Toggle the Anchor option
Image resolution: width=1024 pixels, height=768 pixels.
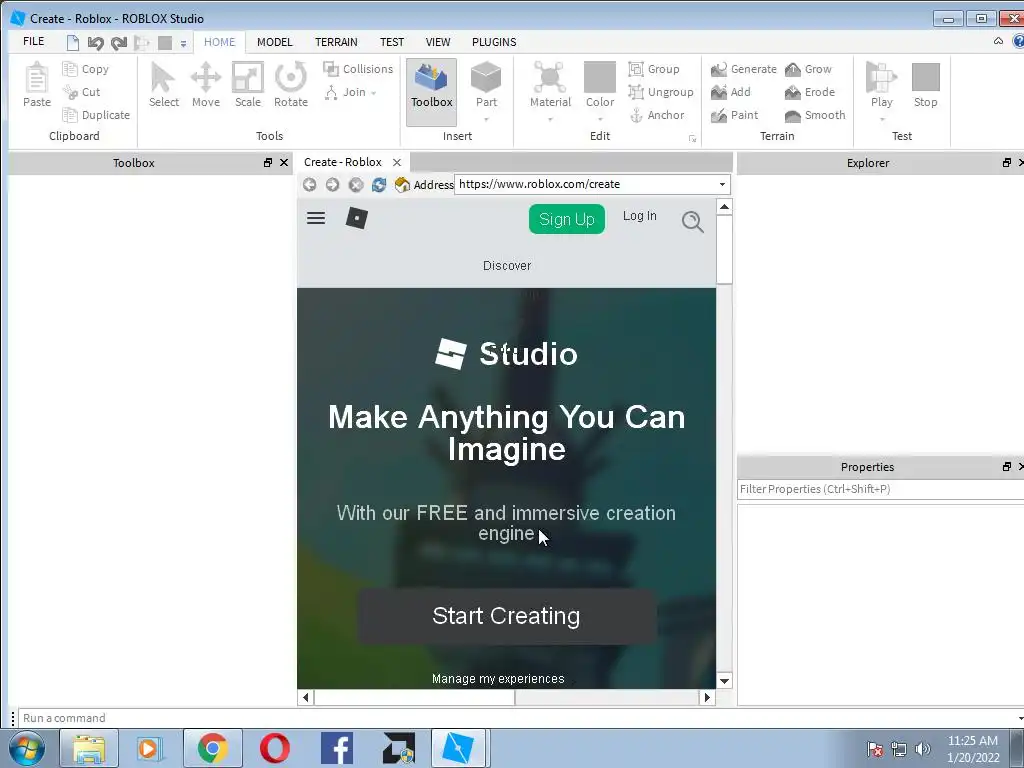[x=656, y=115]
